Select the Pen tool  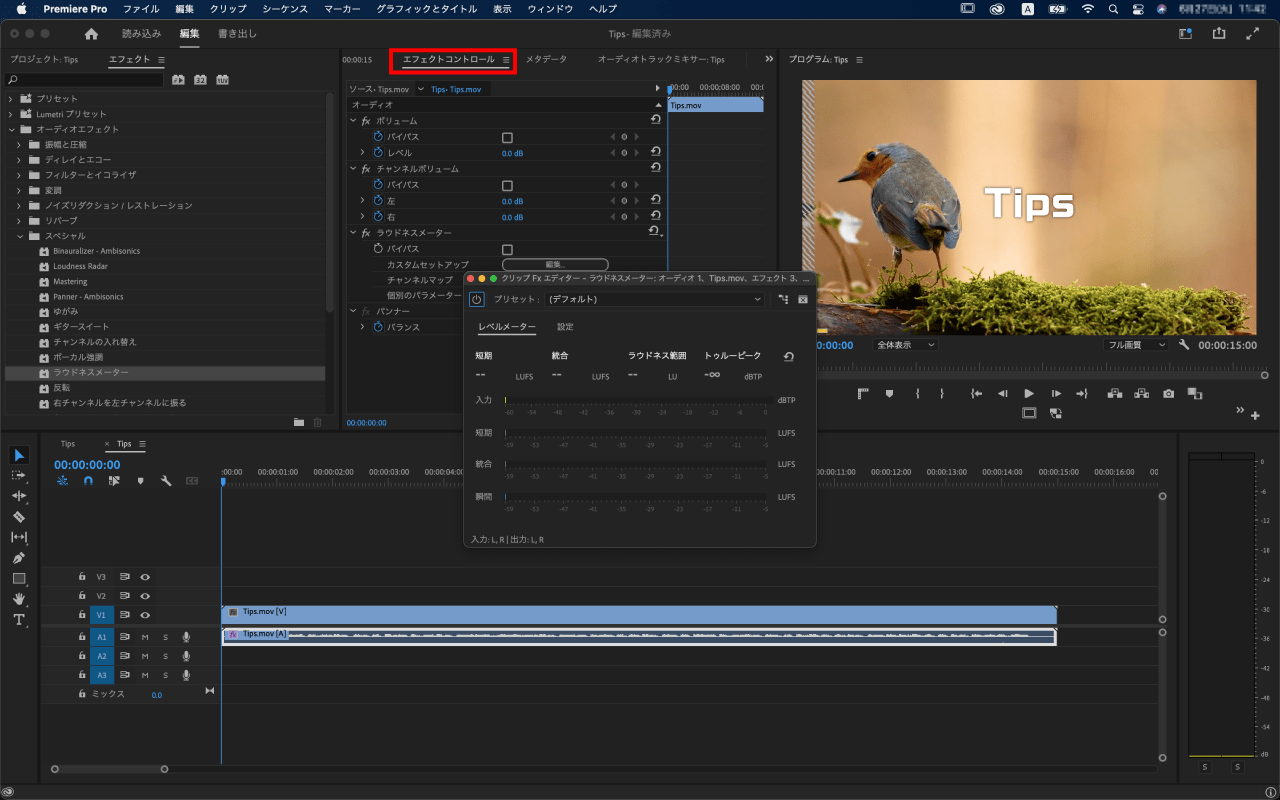click(x=19, y=558)
